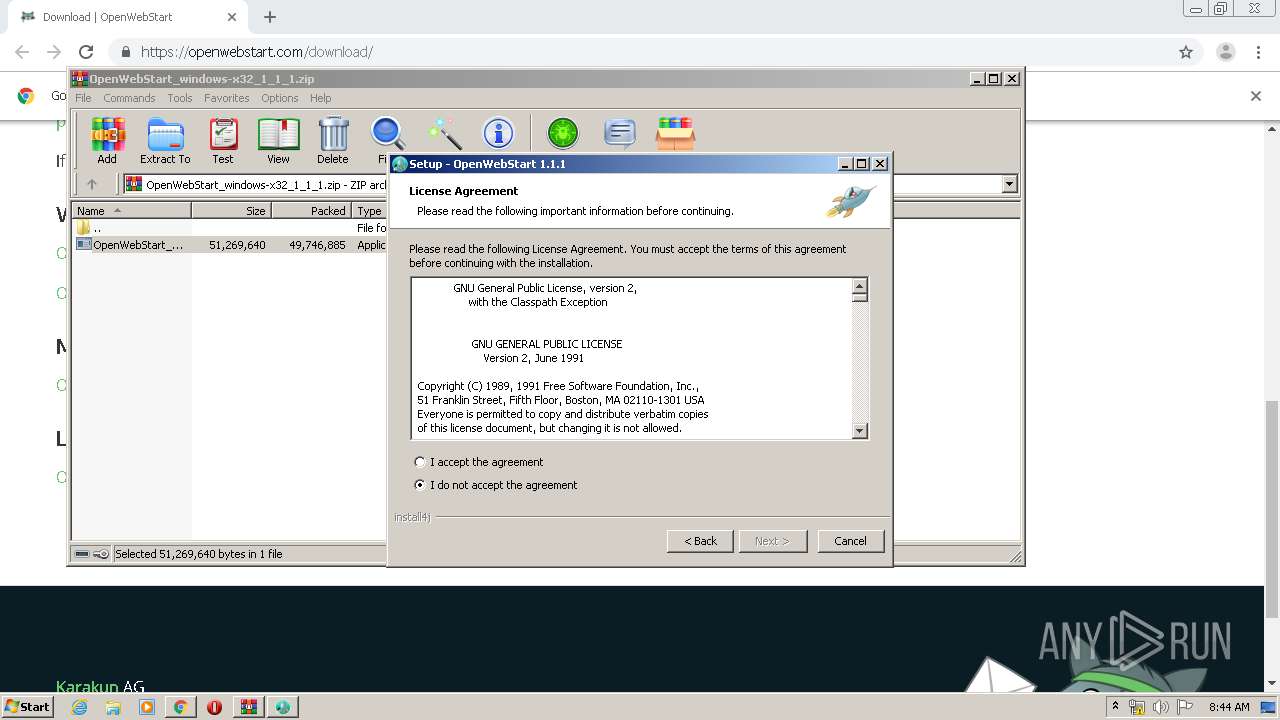The image size is (1280, 720).
Task: Click the Comment icon in WinRAR toolbar
Action: tap(620, 134)
